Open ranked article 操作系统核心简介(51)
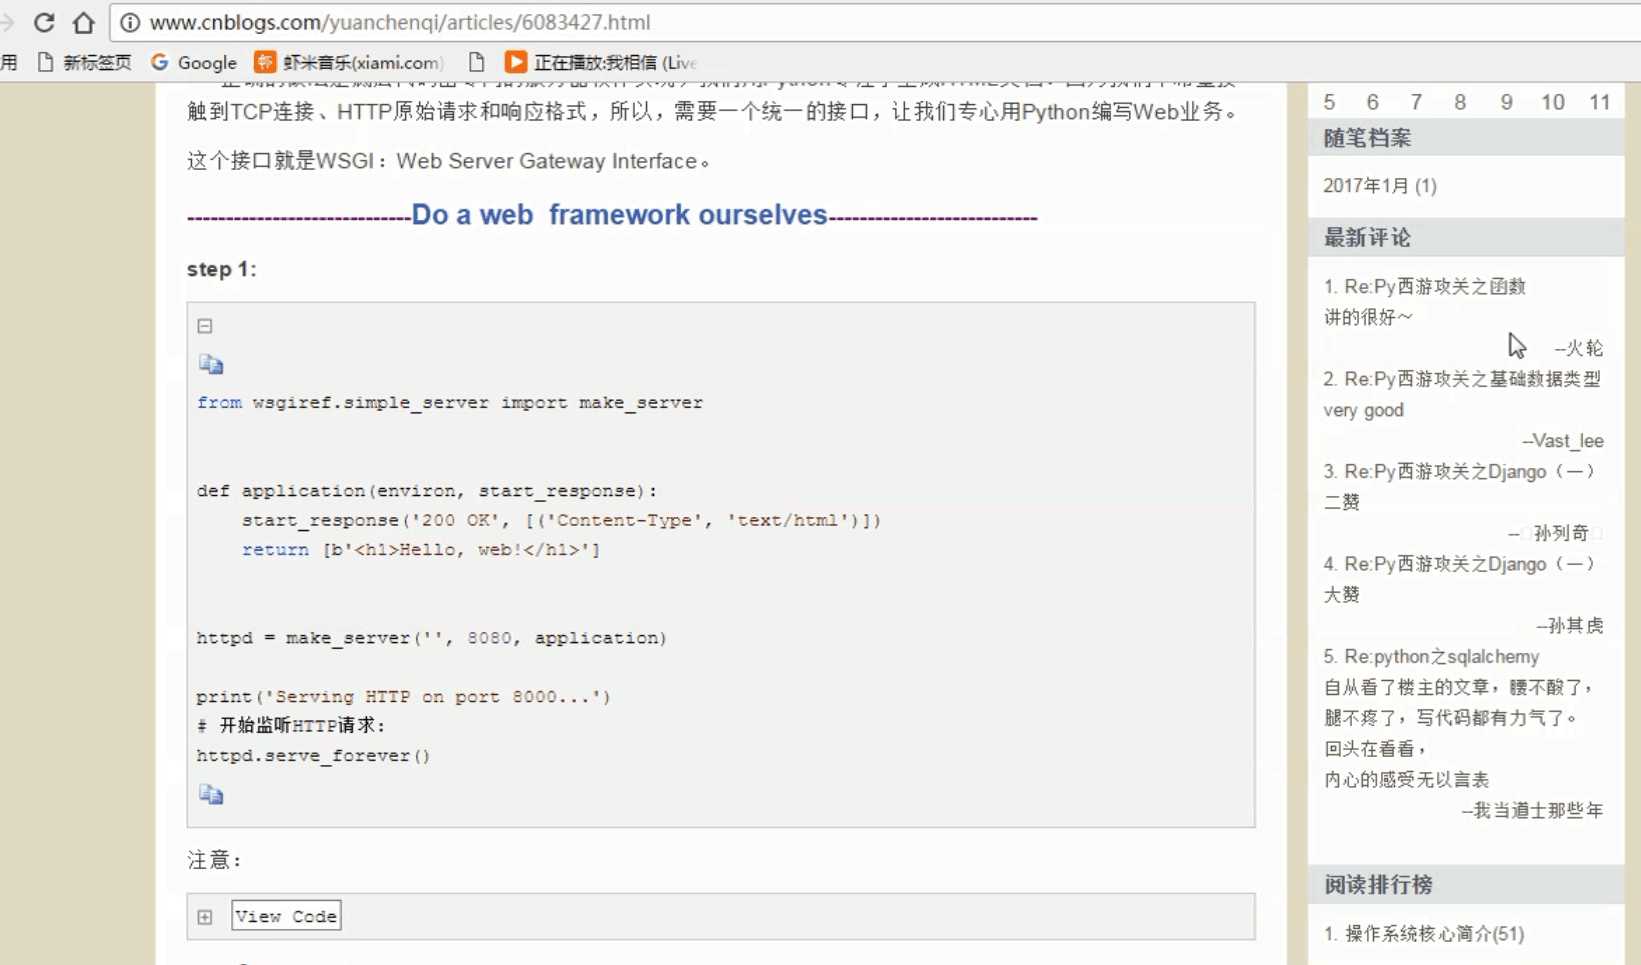1641x965 pixels. tap(1424, 934)
